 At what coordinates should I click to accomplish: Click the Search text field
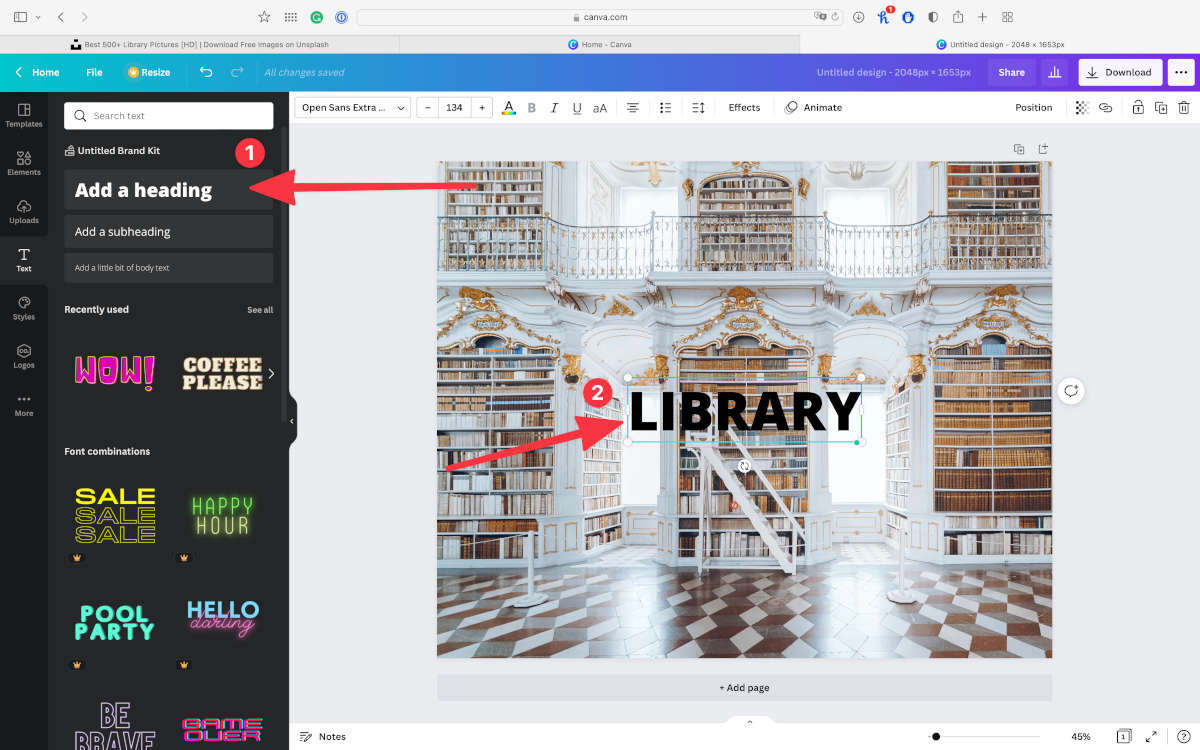[168, 115]
